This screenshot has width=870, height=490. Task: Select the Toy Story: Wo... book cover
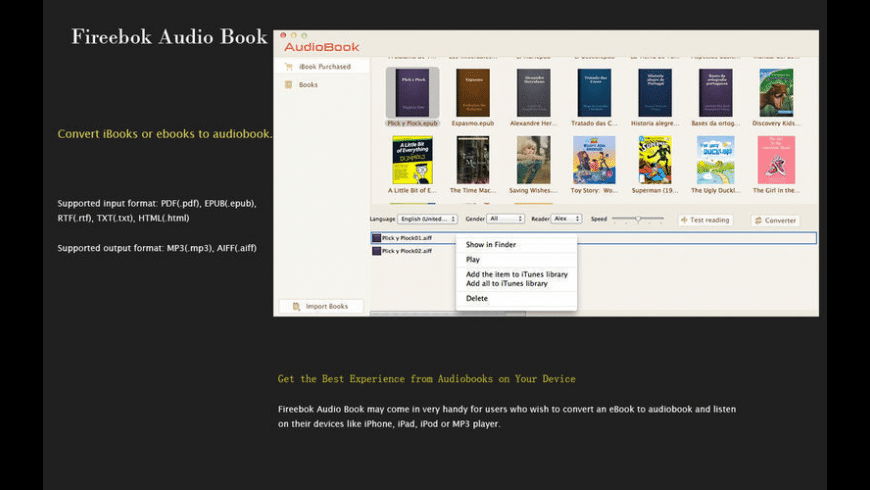click(594, 160)
